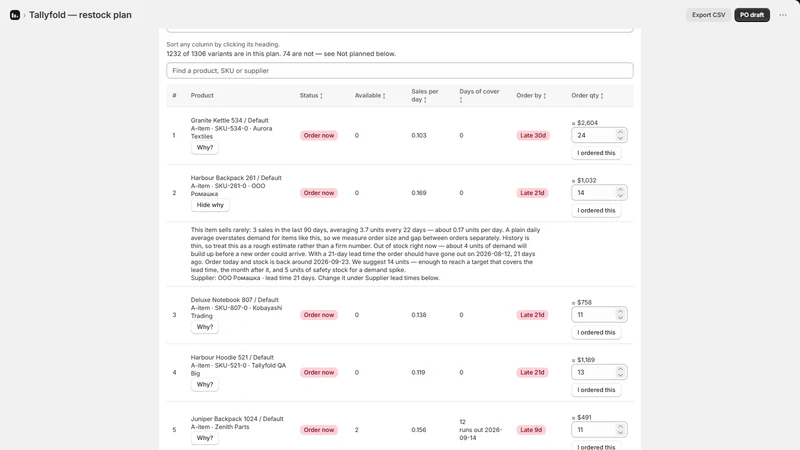The height and width of the screenshot is (450, 800).
Task: Click the Tallyfold — restock plan title
Action: [80, 15]
